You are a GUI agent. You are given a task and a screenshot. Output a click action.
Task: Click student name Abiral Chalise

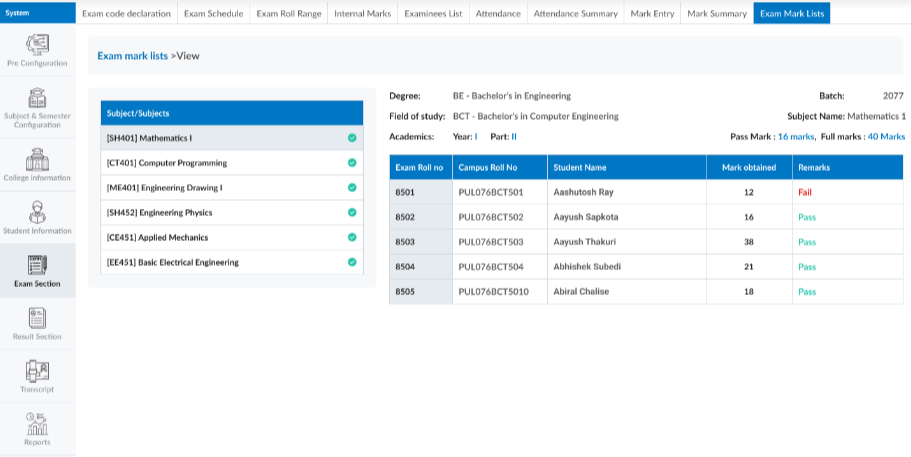point(581,292)
